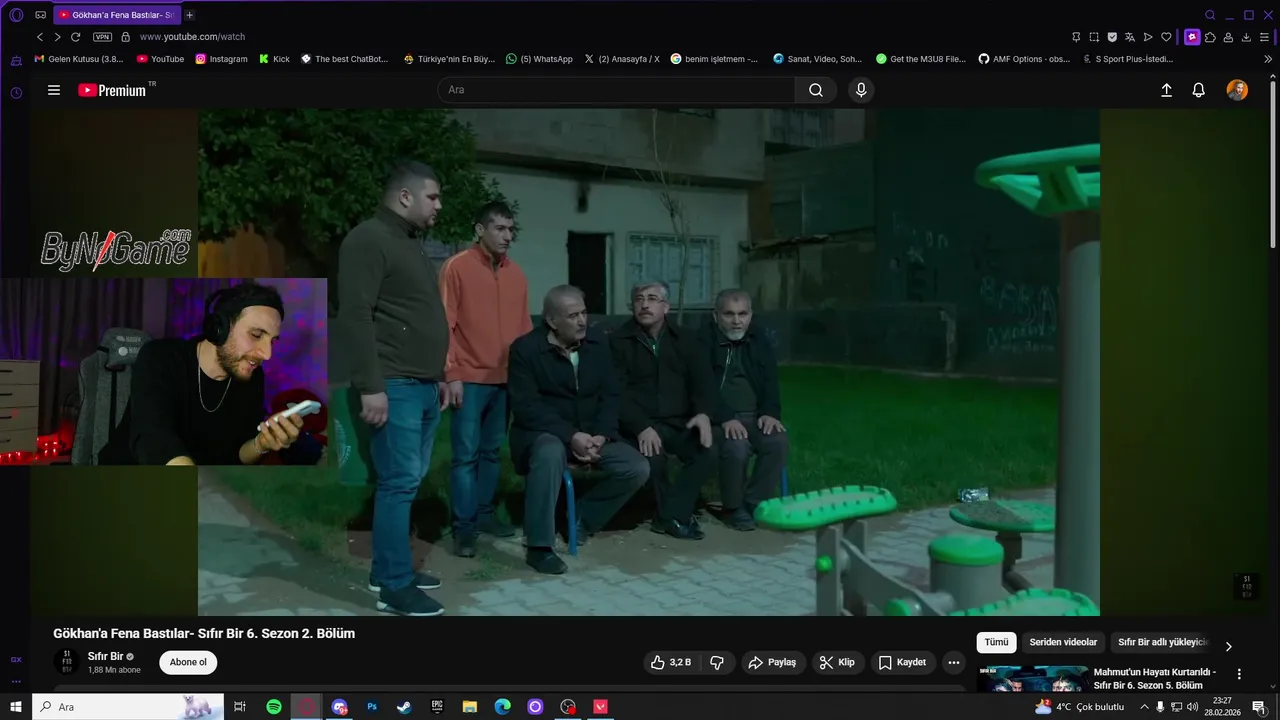Viewport: 1280px width, 720px height.
Task: Open the Opera GX menu logo
Action: tap(16, 15)
